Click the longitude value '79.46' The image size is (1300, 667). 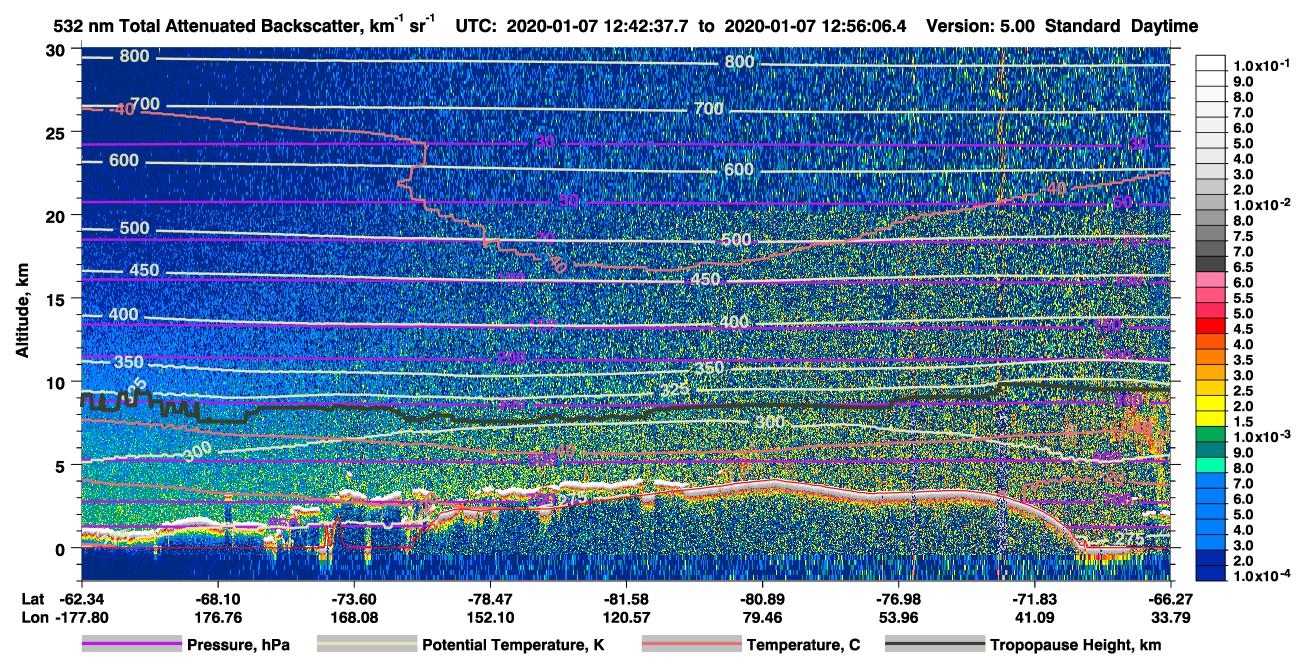pos(762,618)
